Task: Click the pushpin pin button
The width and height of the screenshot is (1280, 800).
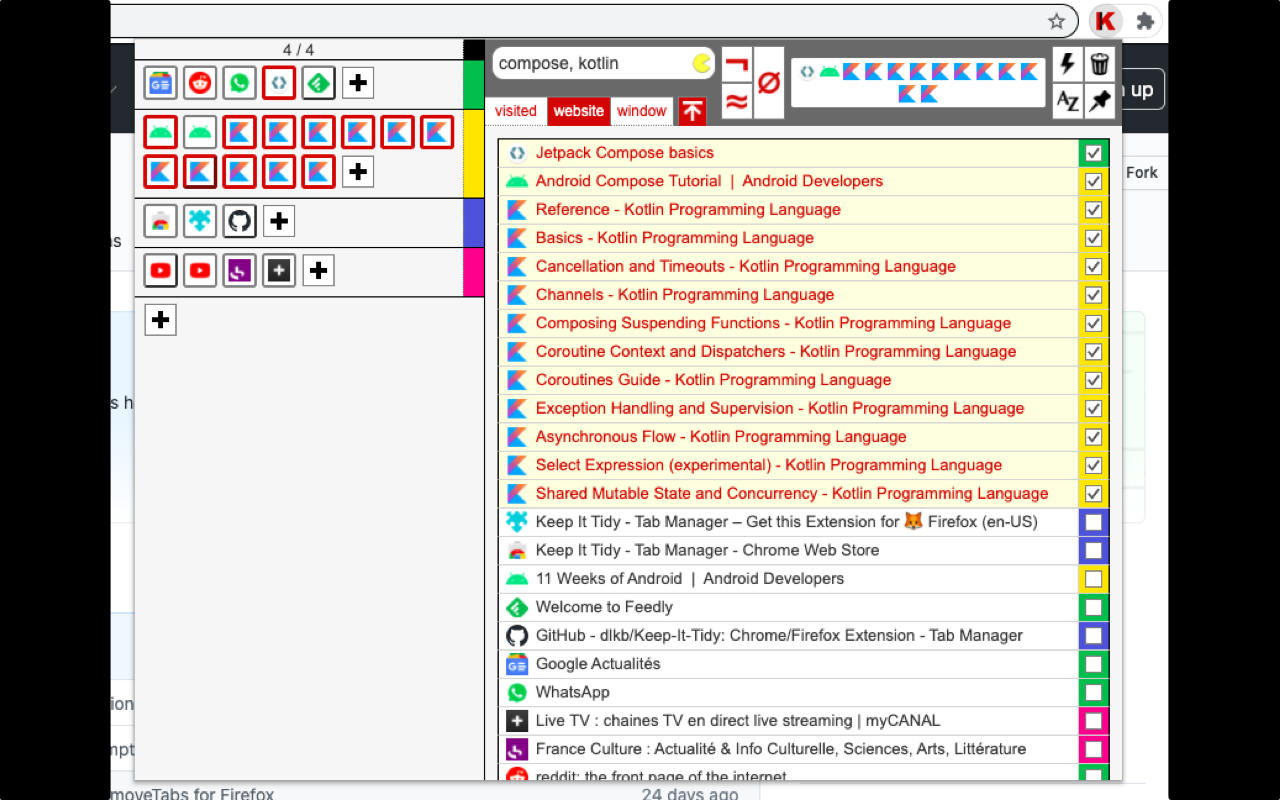Action: (x=1100, y=101)
